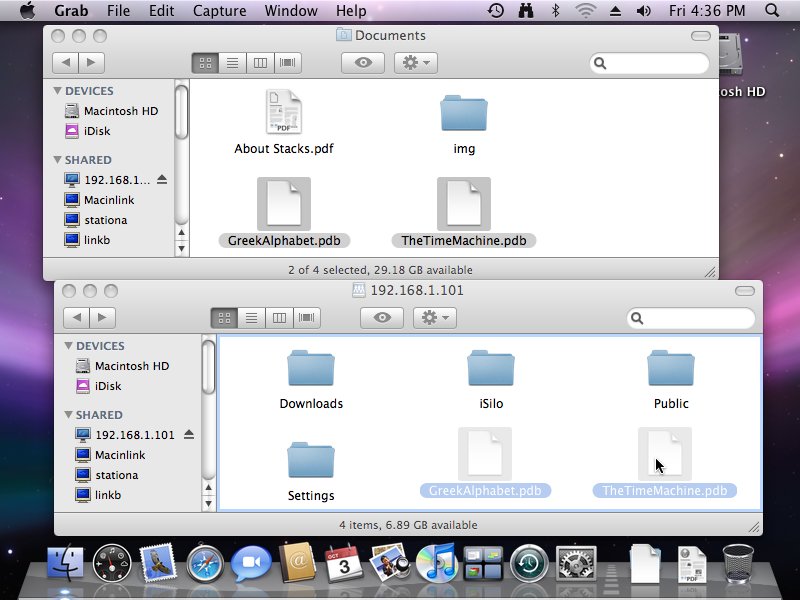Collapse the SHARED section in lower sidebar

point(69,415)
